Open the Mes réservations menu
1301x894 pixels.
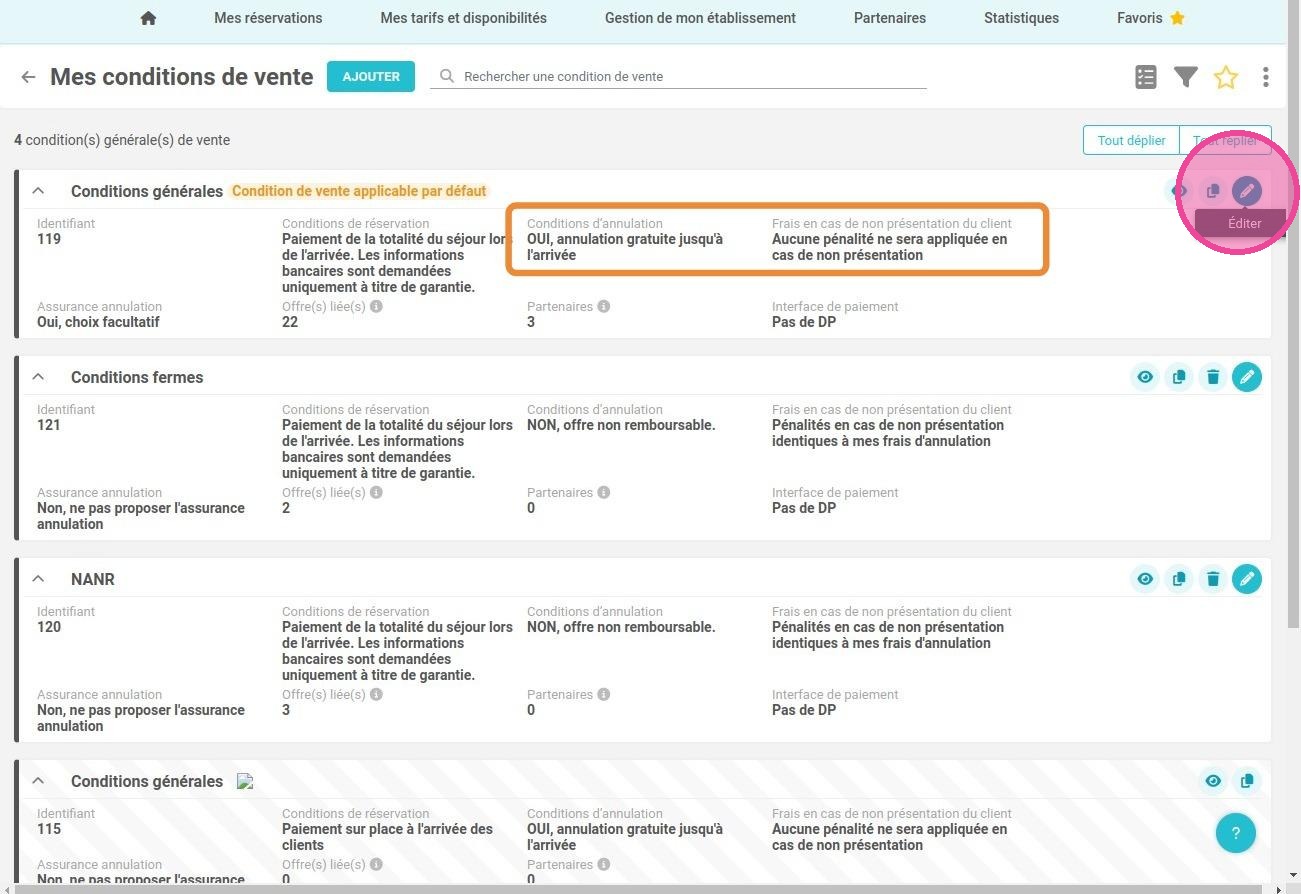tap(268, 18)
